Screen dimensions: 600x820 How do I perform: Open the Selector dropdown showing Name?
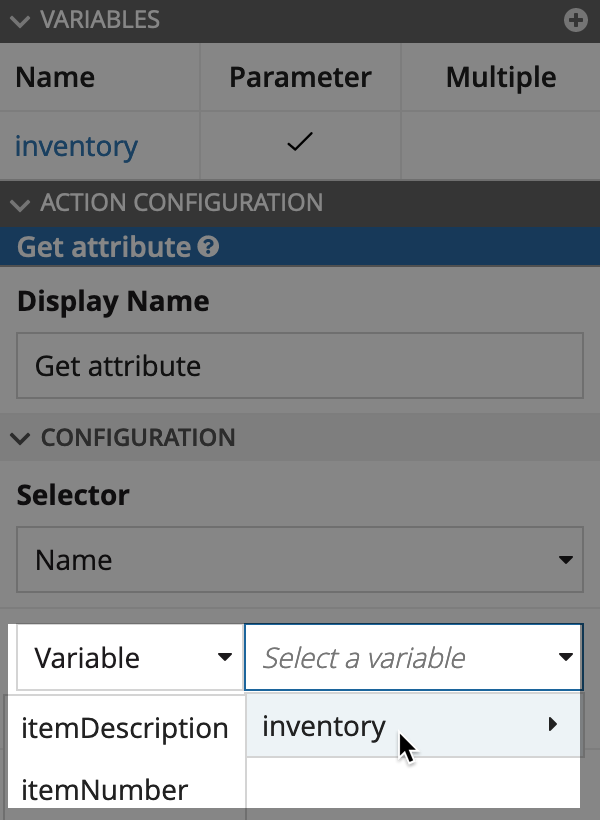click(x=299, y=559)
